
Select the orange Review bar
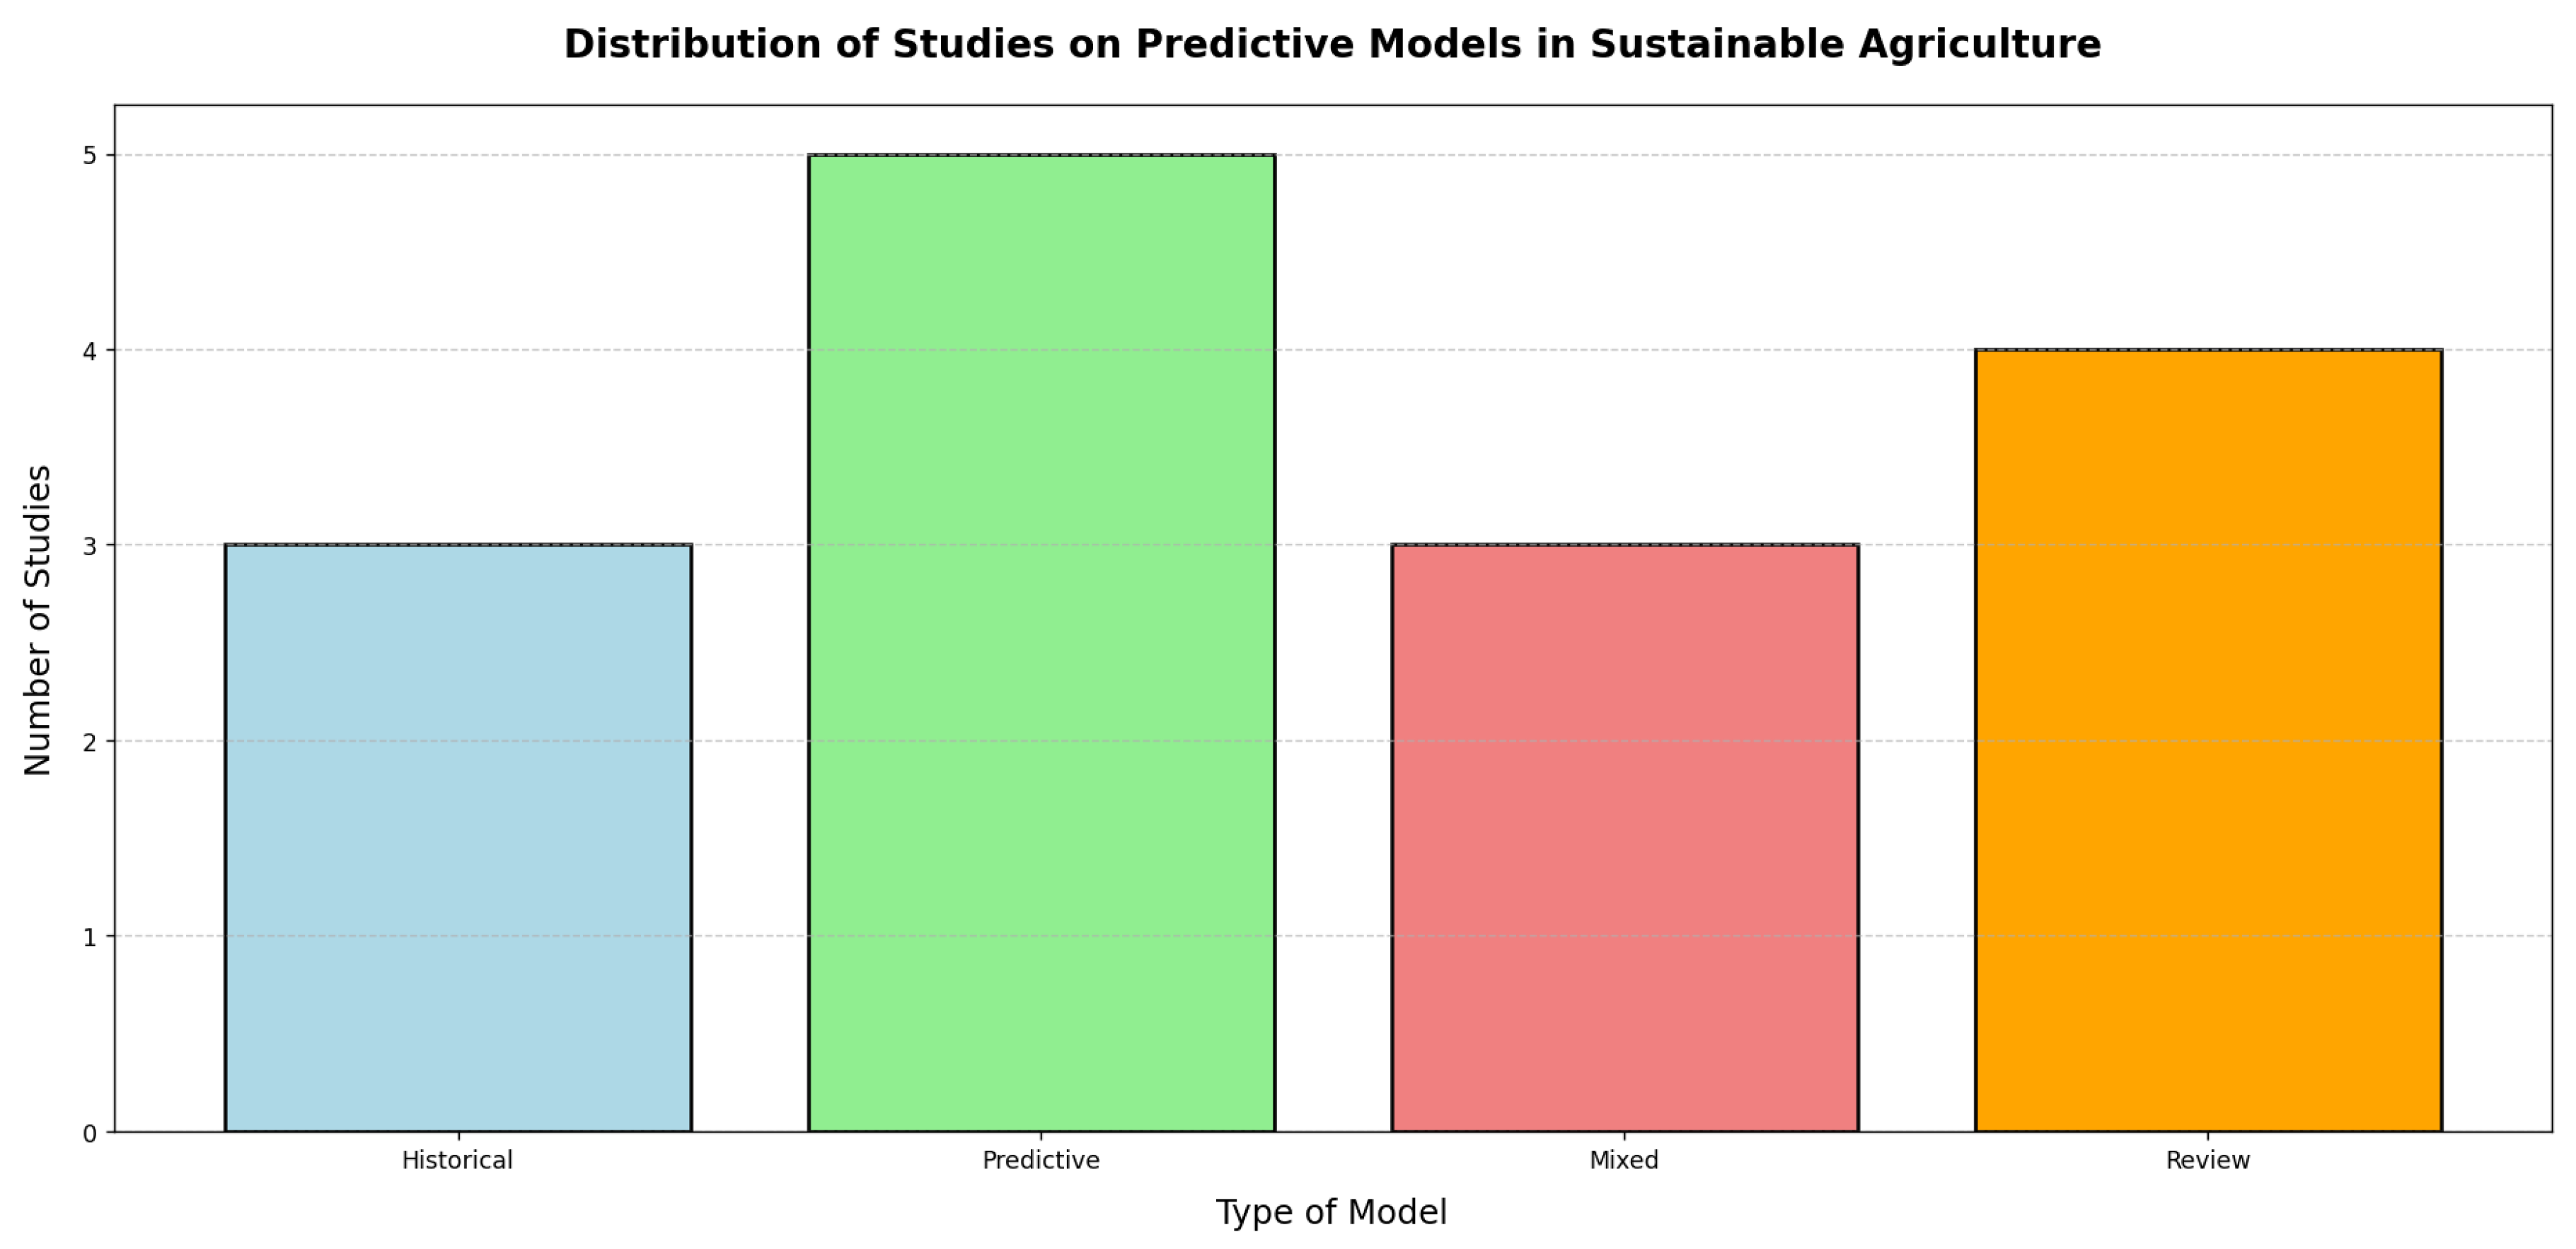[2208, 740]
